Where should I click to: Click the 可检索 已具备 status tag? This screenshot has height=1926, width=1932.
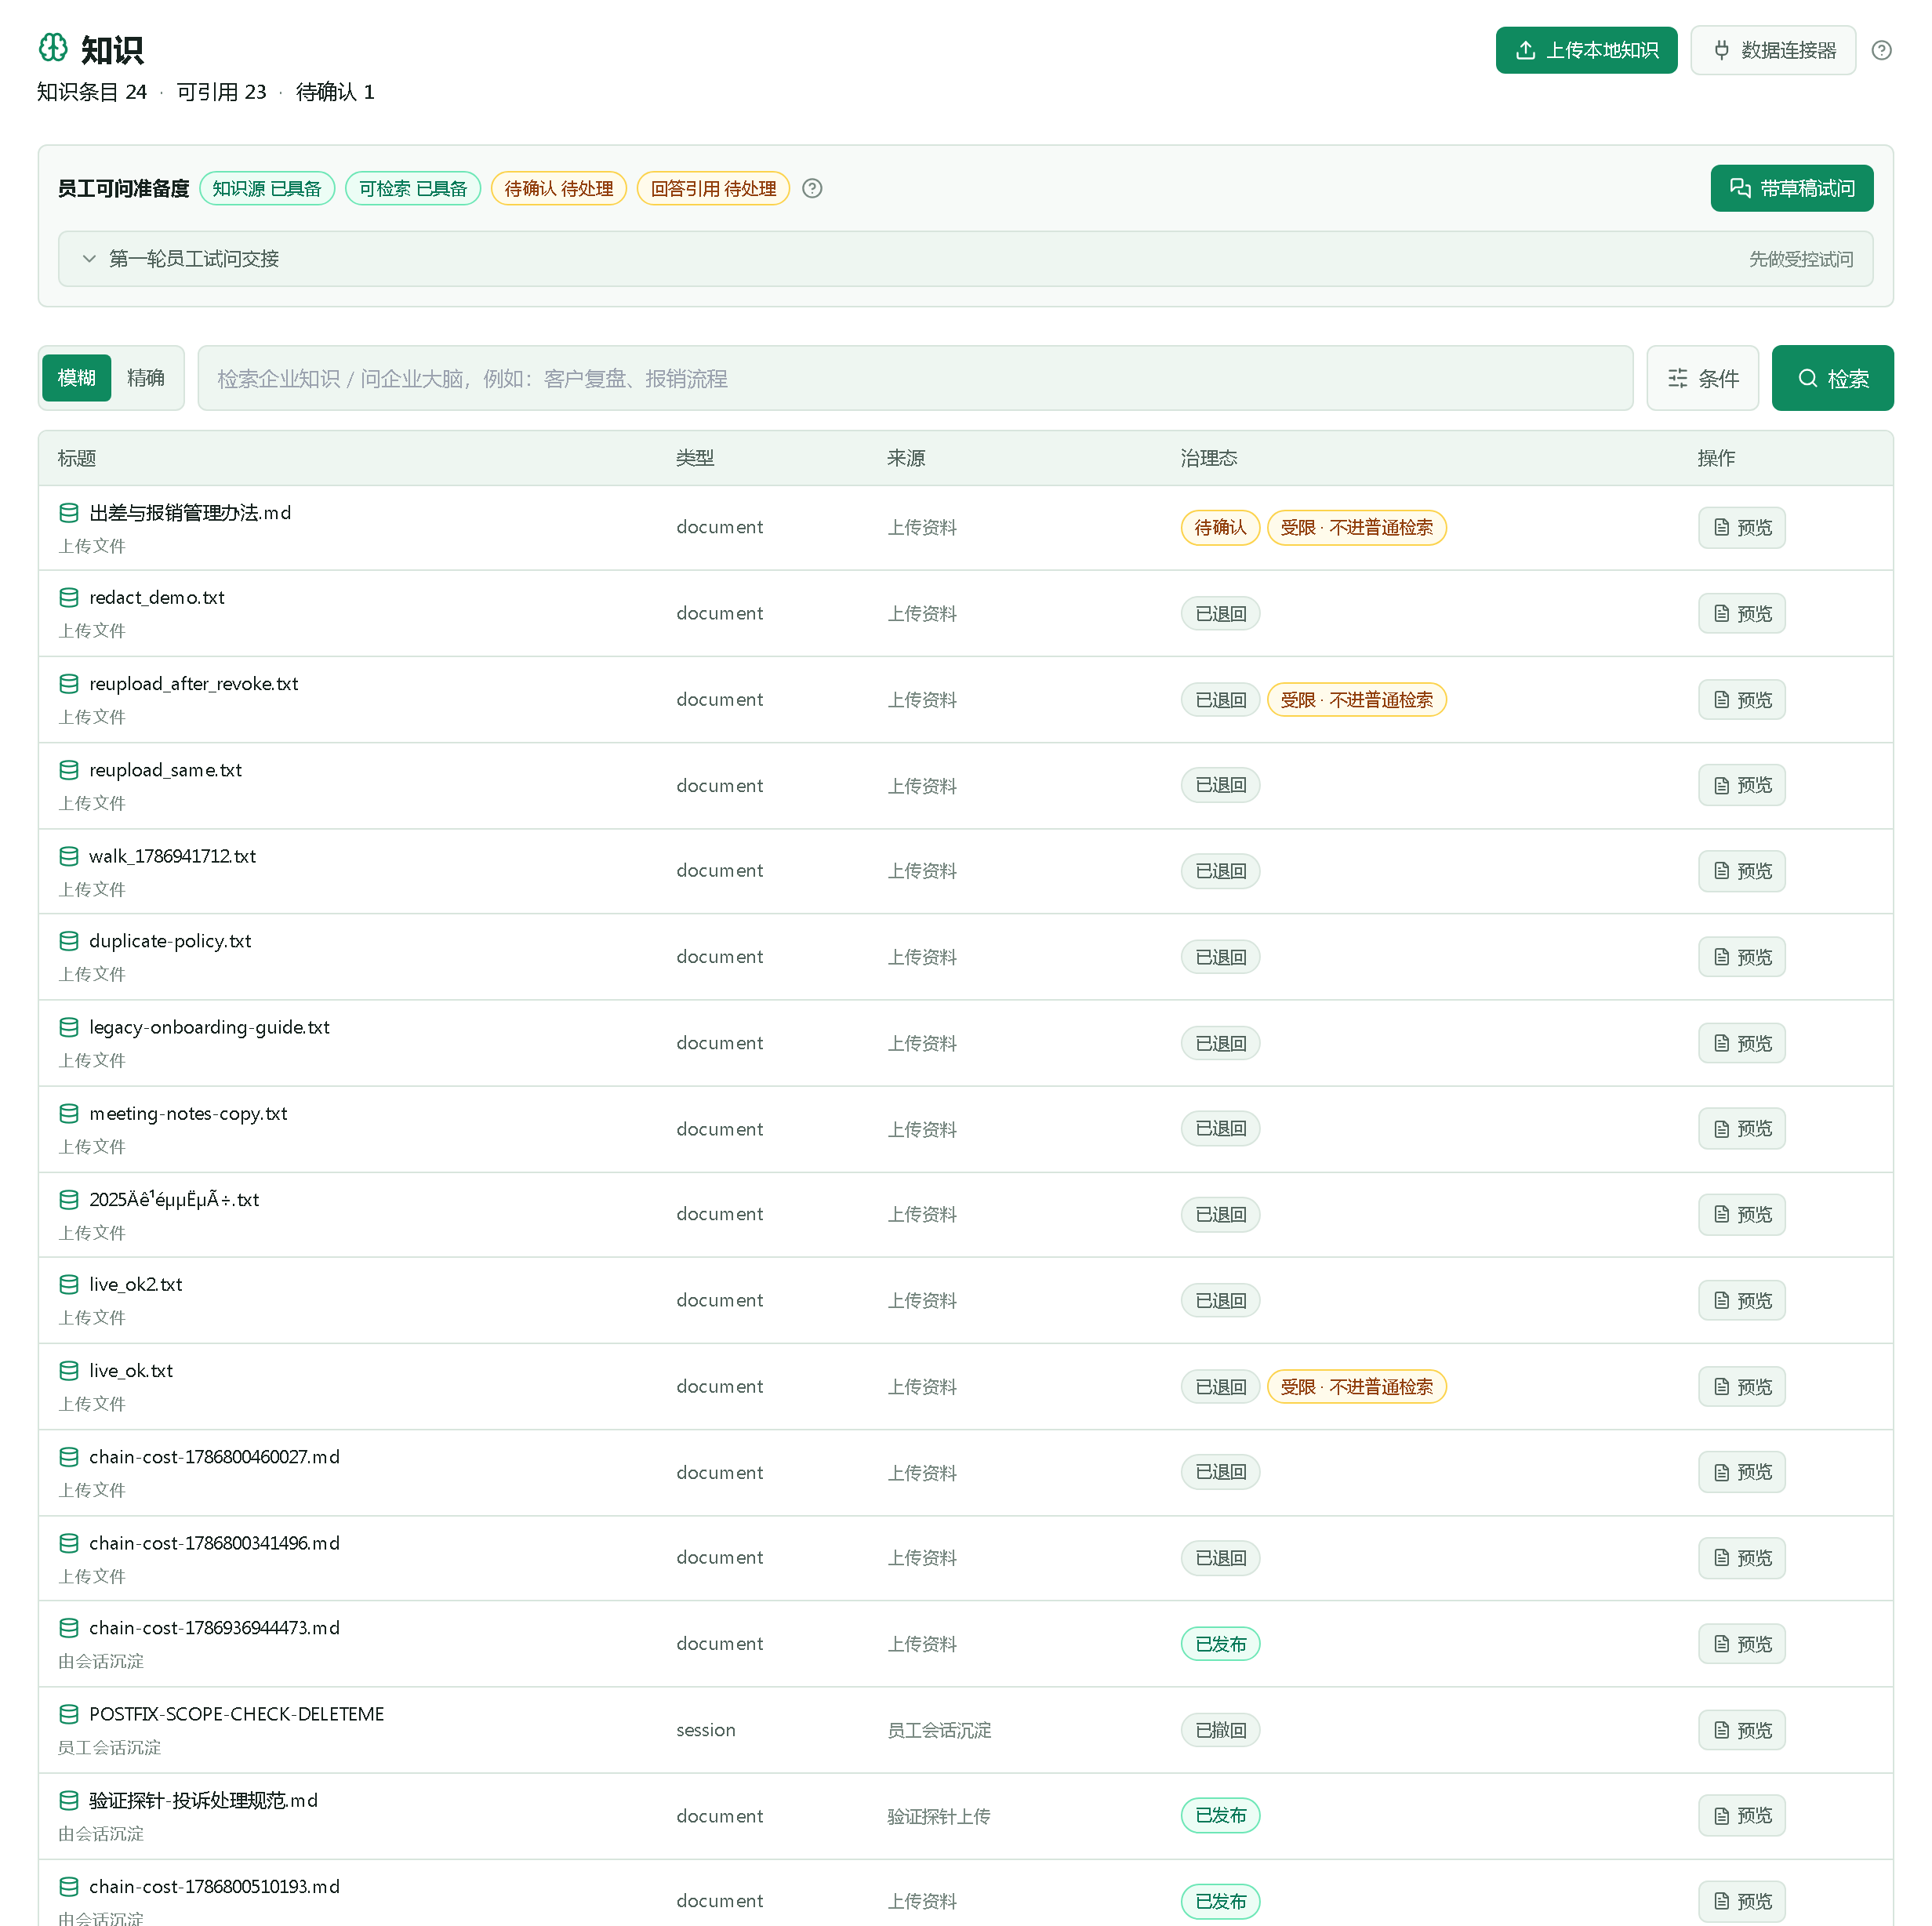pyautogui.click(x=413, y=188)
